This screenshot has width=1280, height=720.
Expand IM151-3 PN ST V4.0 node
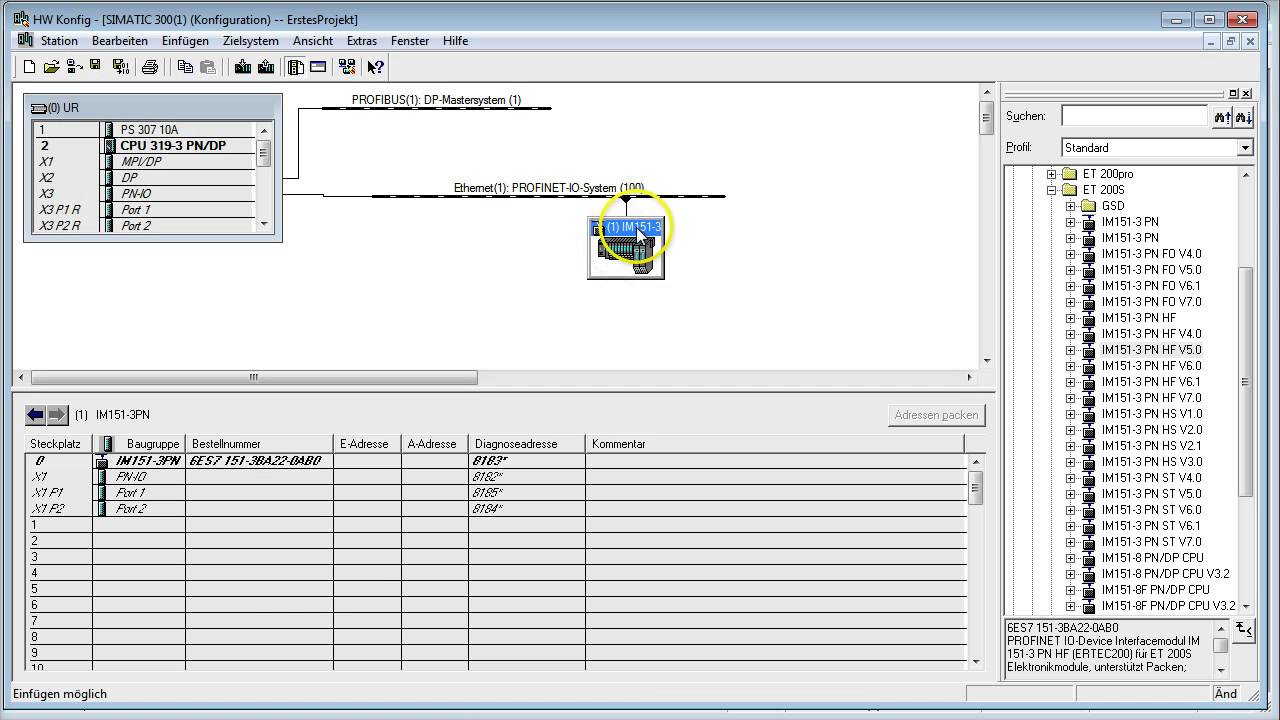(1070, 478)
